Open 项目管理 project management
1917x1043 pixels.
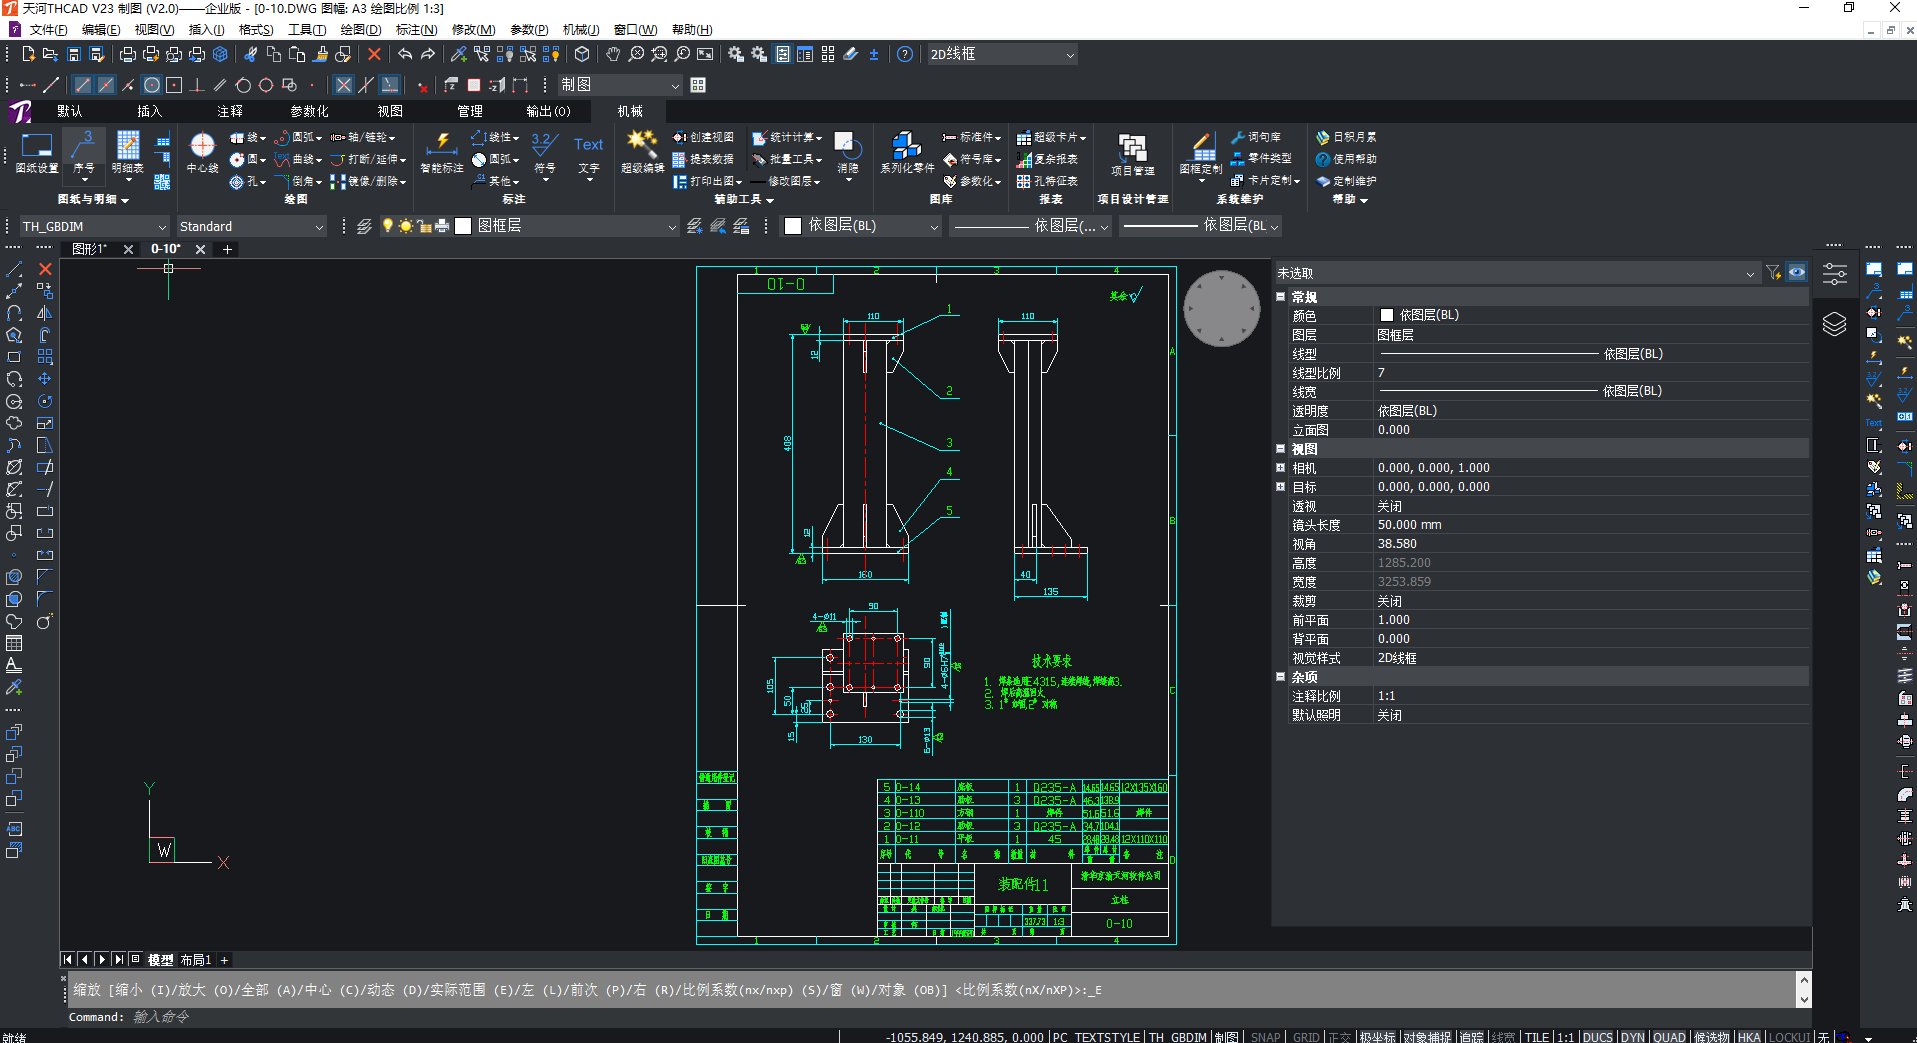1132,155
